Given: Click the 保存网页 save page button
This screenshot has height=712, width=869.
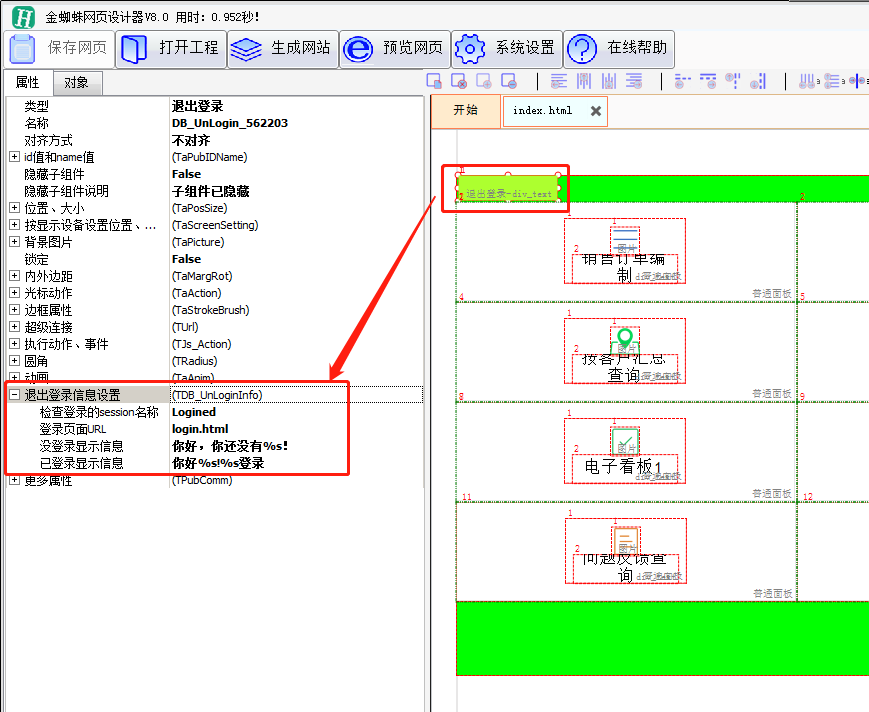Looking at the screenshot, I should [x=58, y=48].
